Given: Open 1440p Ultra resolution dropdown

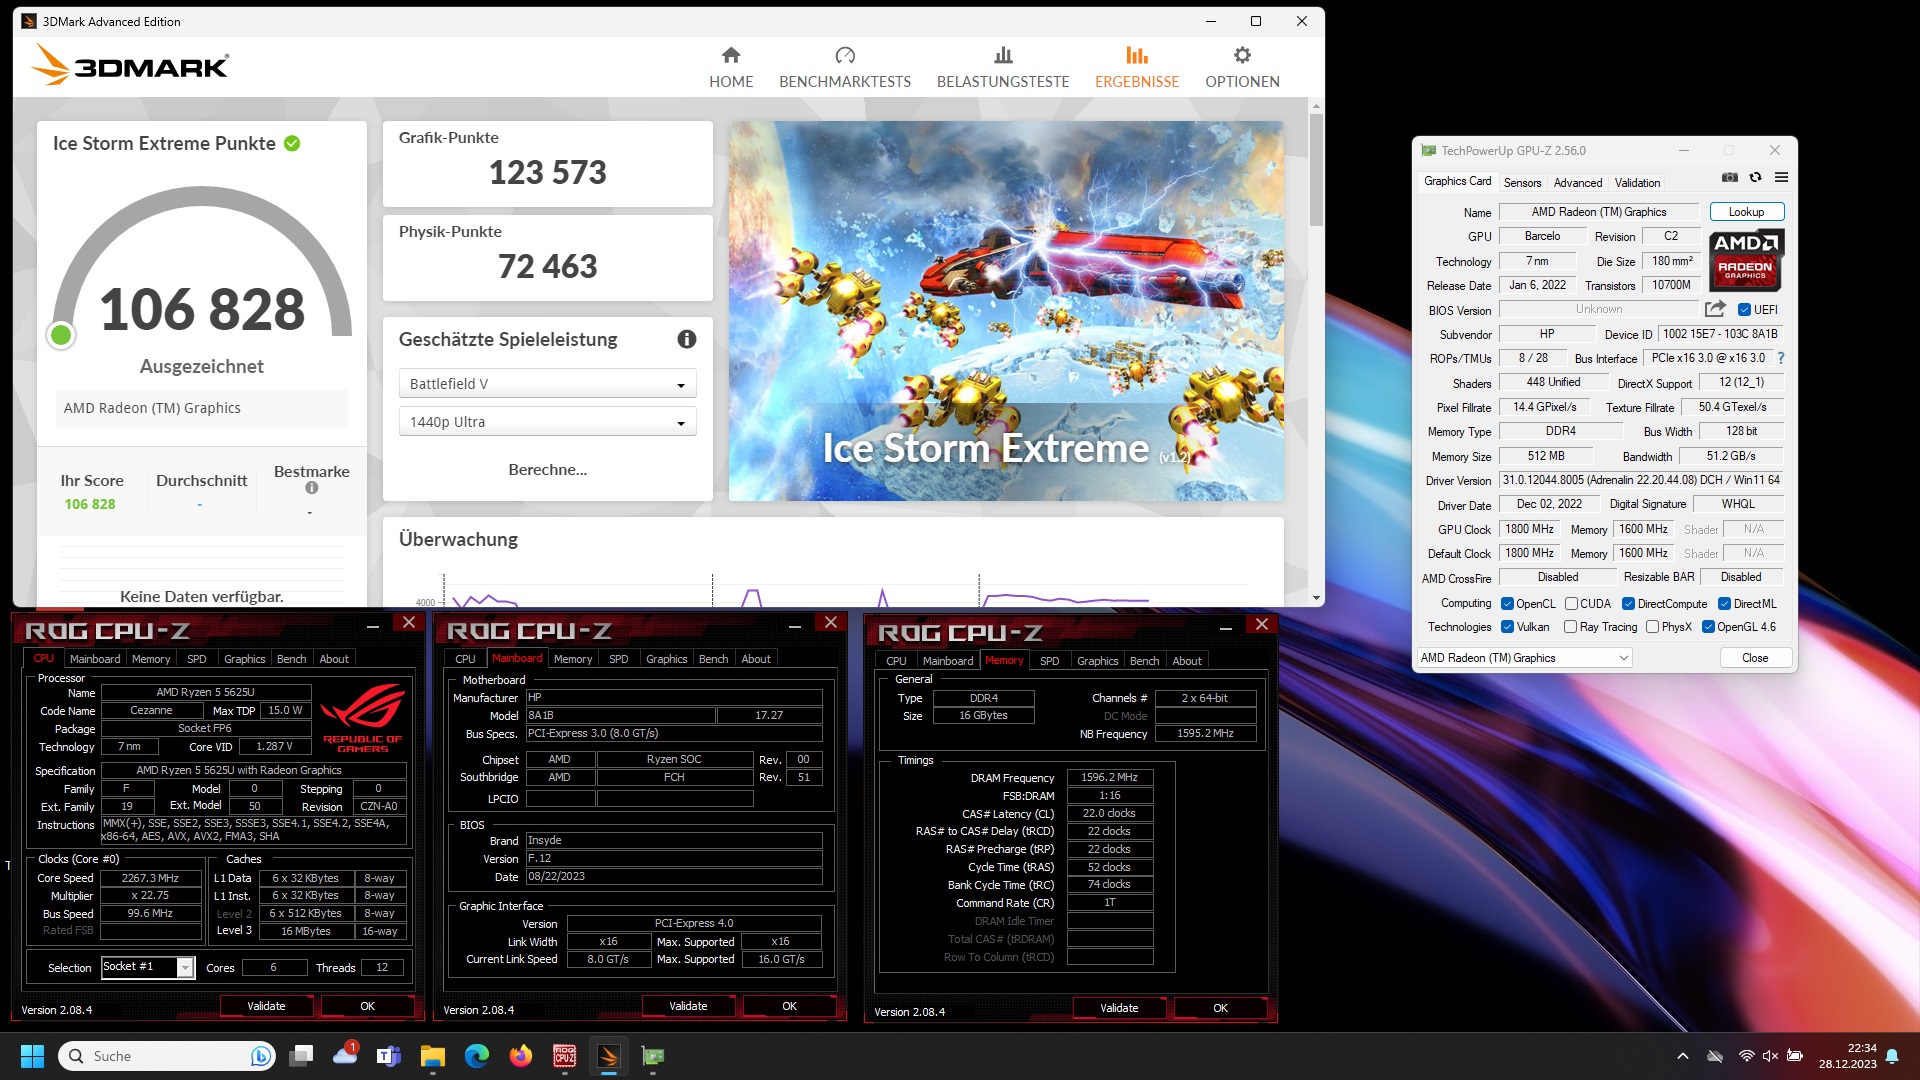Looking at the screenshot, I should pyautogui.click(x=548, y=422).
